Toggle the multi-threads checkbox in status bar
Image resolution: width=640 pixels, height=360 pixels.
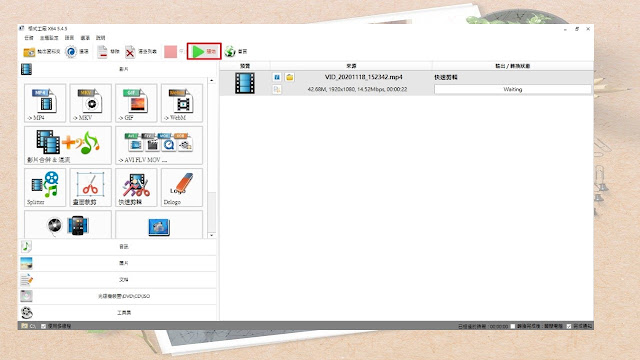pyautogui.click(x=44, y=326)
